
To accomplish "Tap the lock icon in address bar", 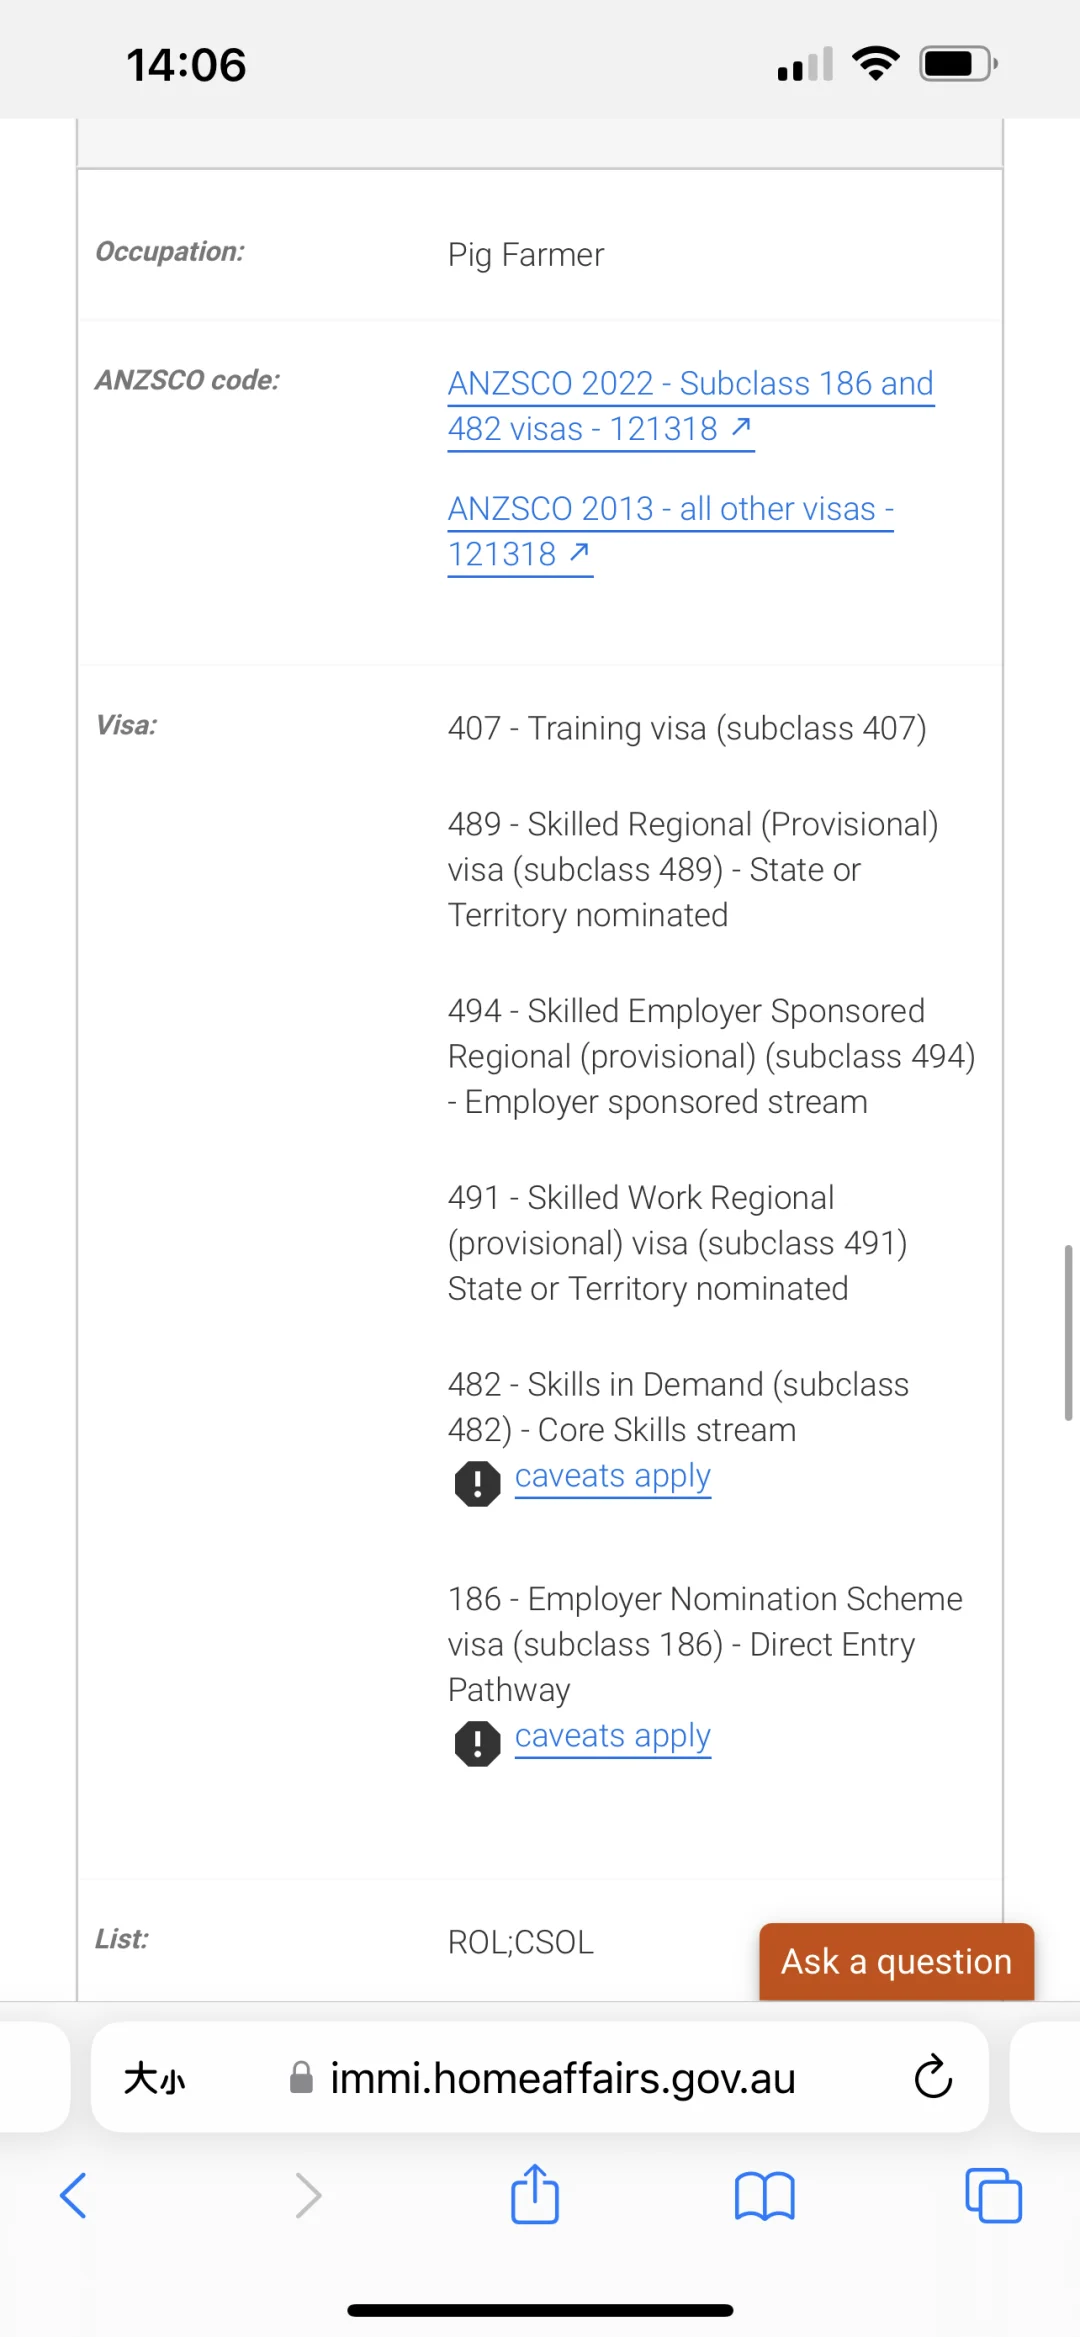I will click(x=301, y=2077).
